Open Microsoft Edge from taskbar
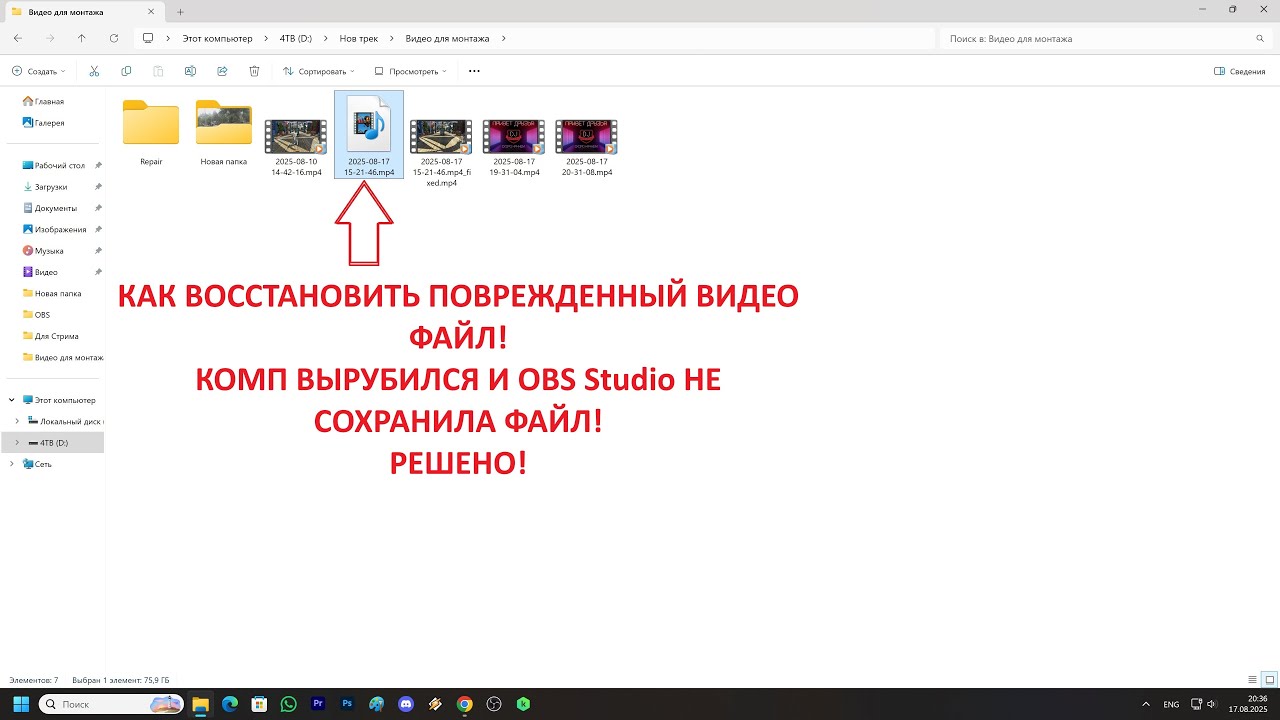1280x720 pixels. [x=229, y=704]
